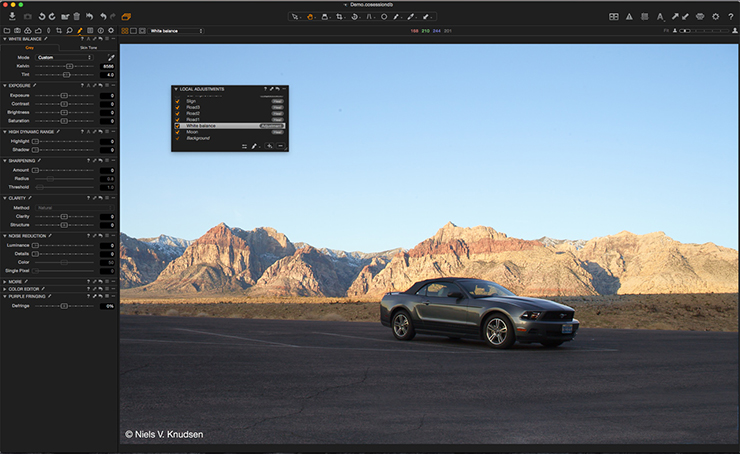Toggle the single viewer mode icon
The width and height of the screenshot is (740, 454).
134,31
